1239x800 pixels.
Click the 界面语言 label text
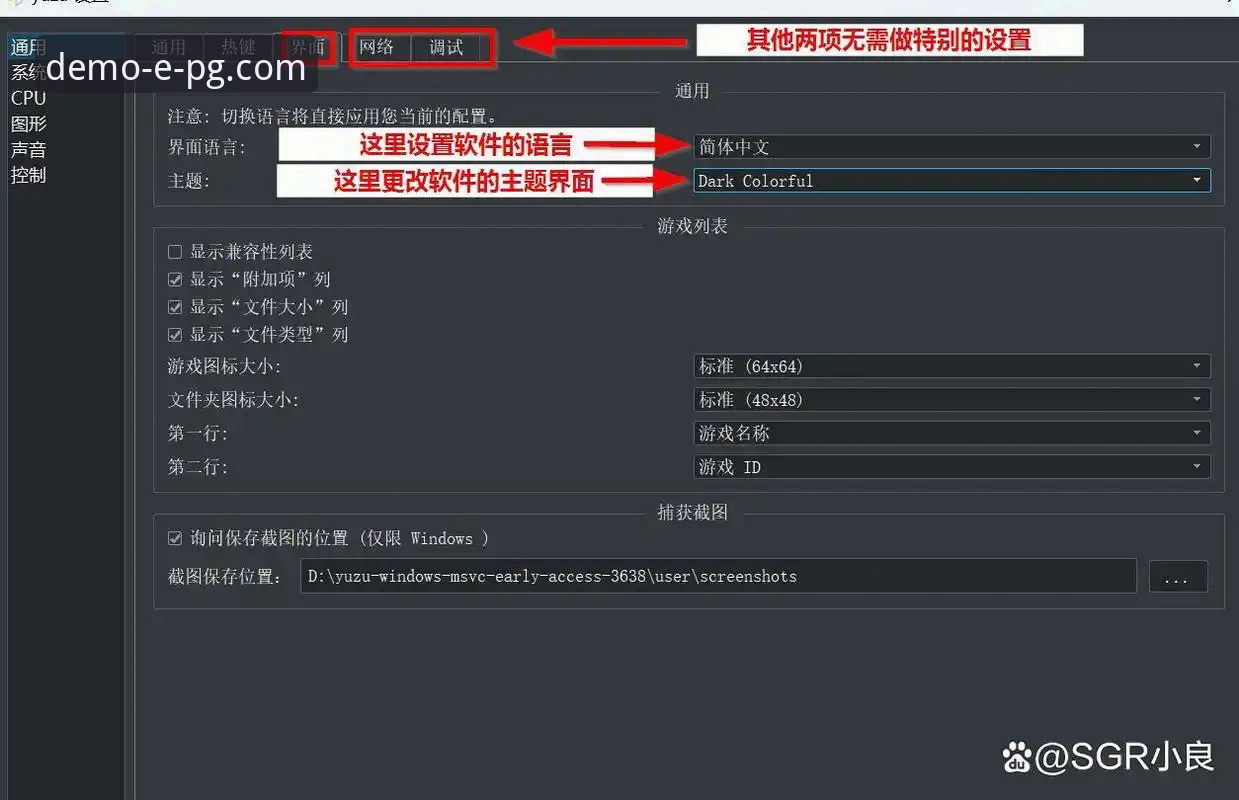click(x=206, y=147)
